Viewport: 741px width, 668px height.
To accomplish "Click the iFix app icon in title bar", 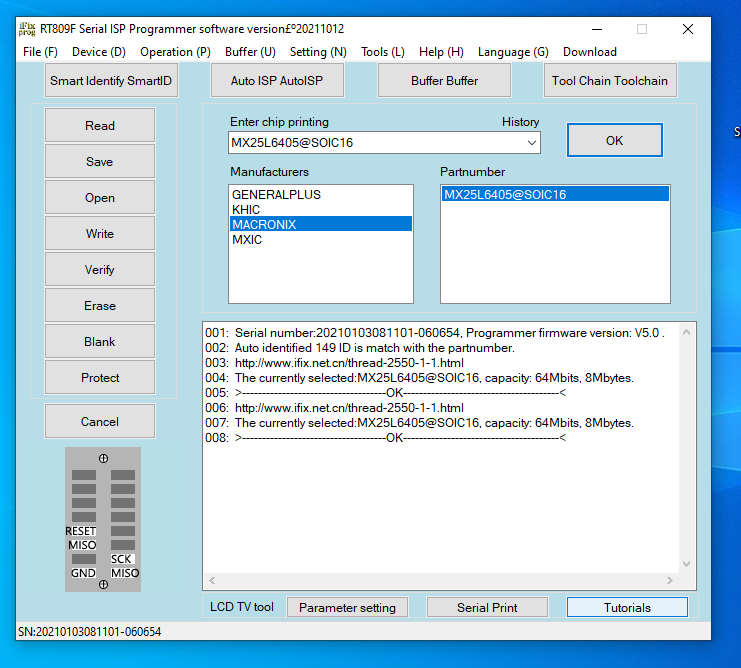I will [x=26, y=28].
